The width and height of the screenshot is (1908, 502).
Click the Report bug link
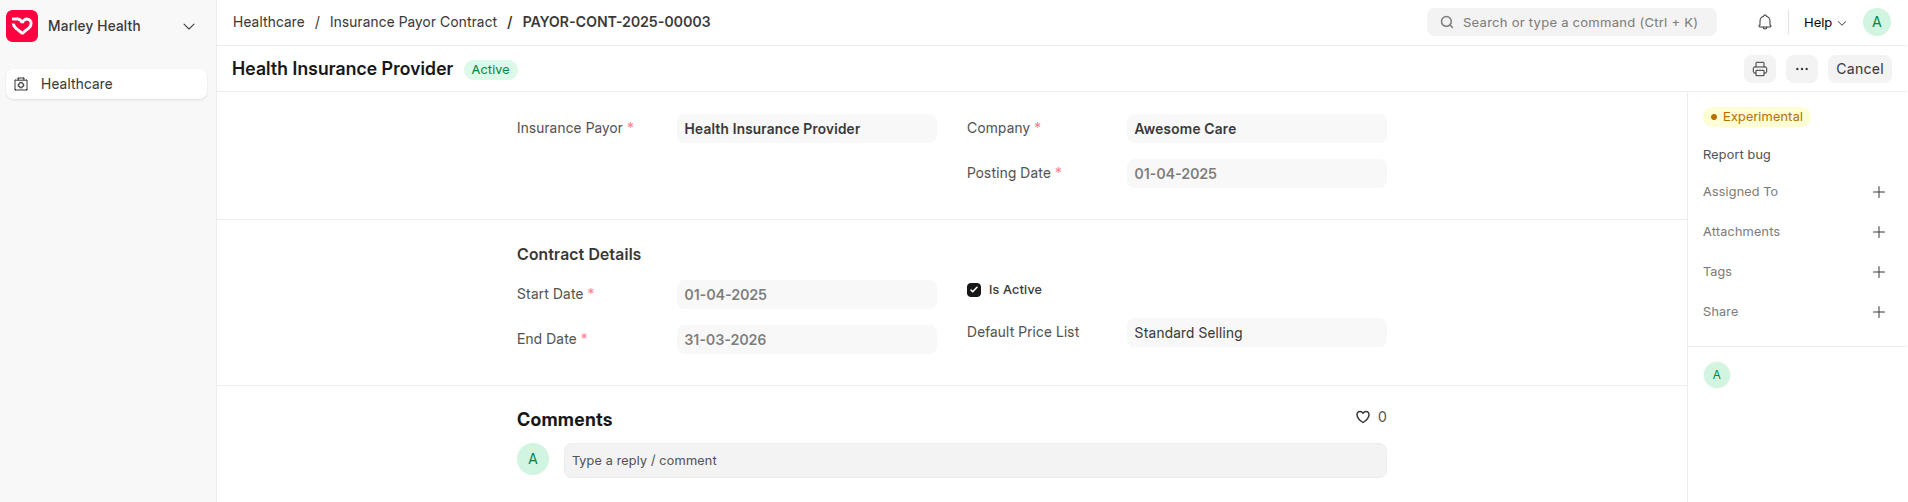pyautogui.click(x=1737, y=155)
